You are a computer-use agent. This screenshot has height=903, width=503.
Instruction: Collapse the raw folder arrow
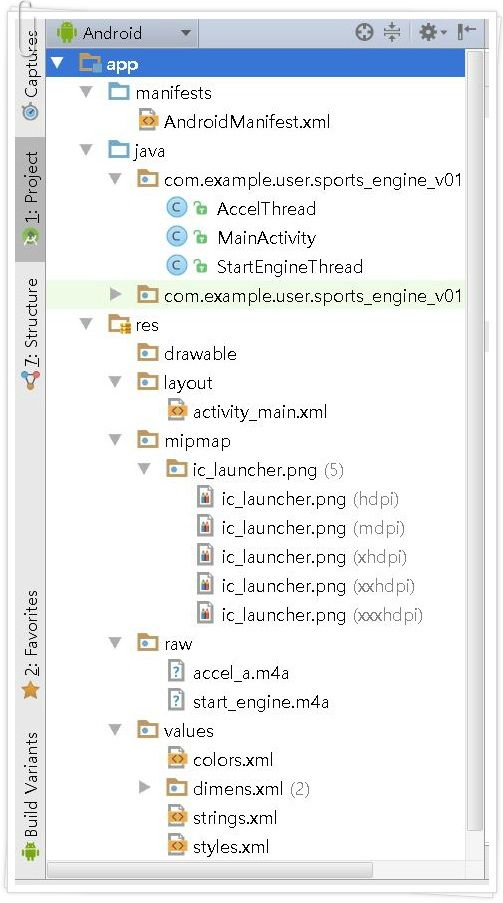116,643
